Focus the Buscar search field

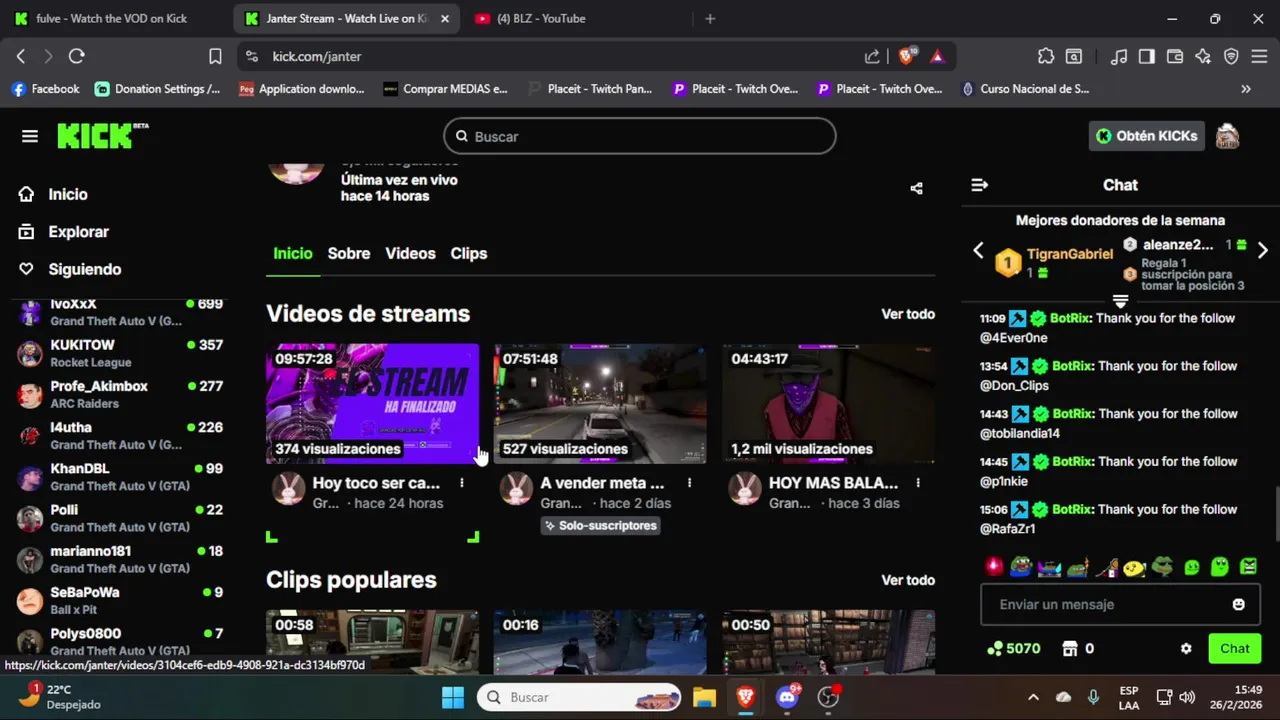(x=640, y=136)
